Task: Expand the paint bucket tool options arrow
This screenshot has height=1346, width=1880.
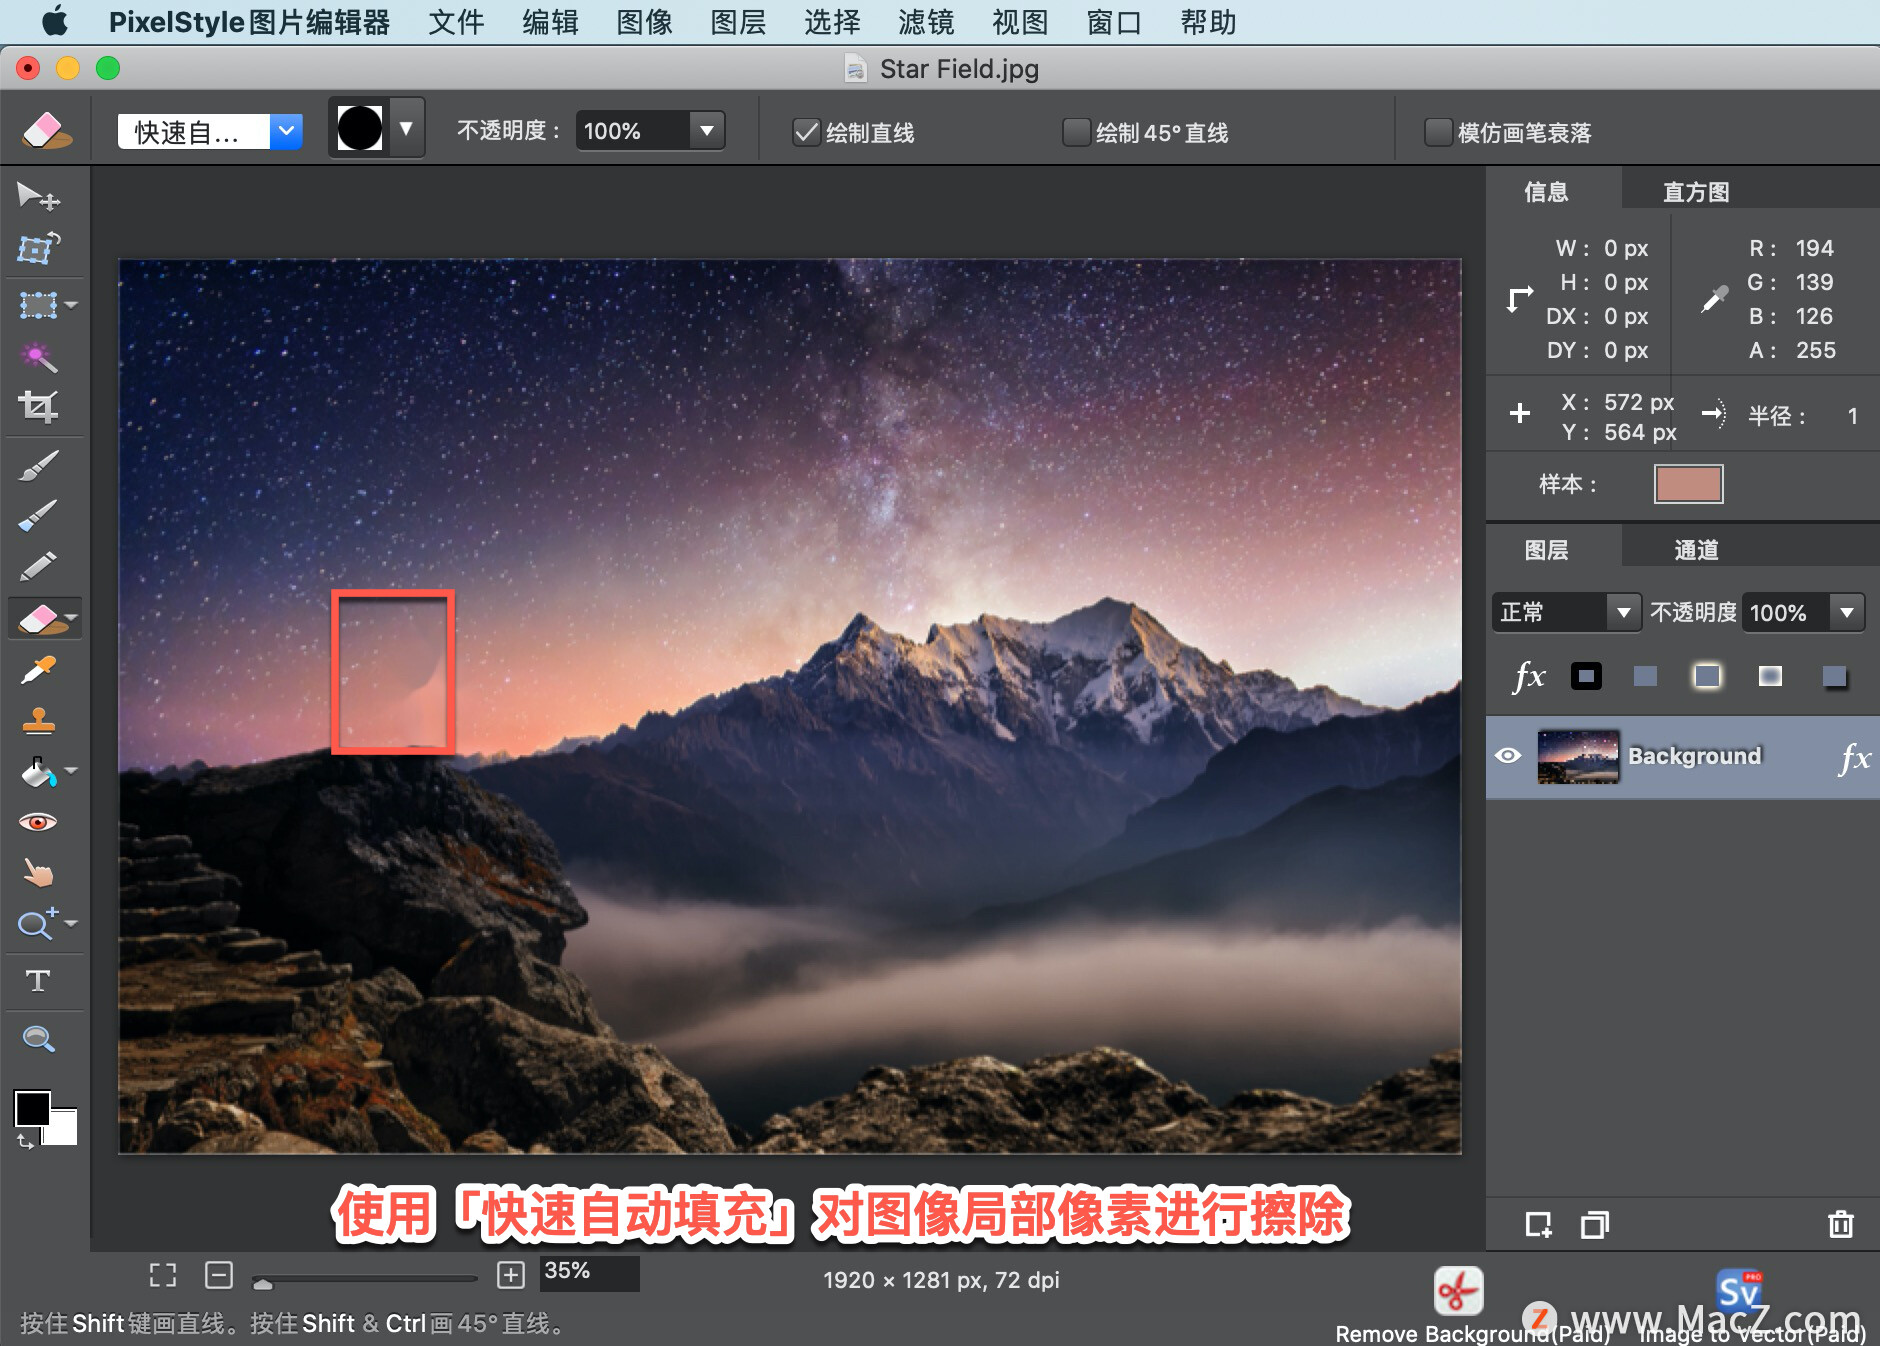Action: point(71,770)
